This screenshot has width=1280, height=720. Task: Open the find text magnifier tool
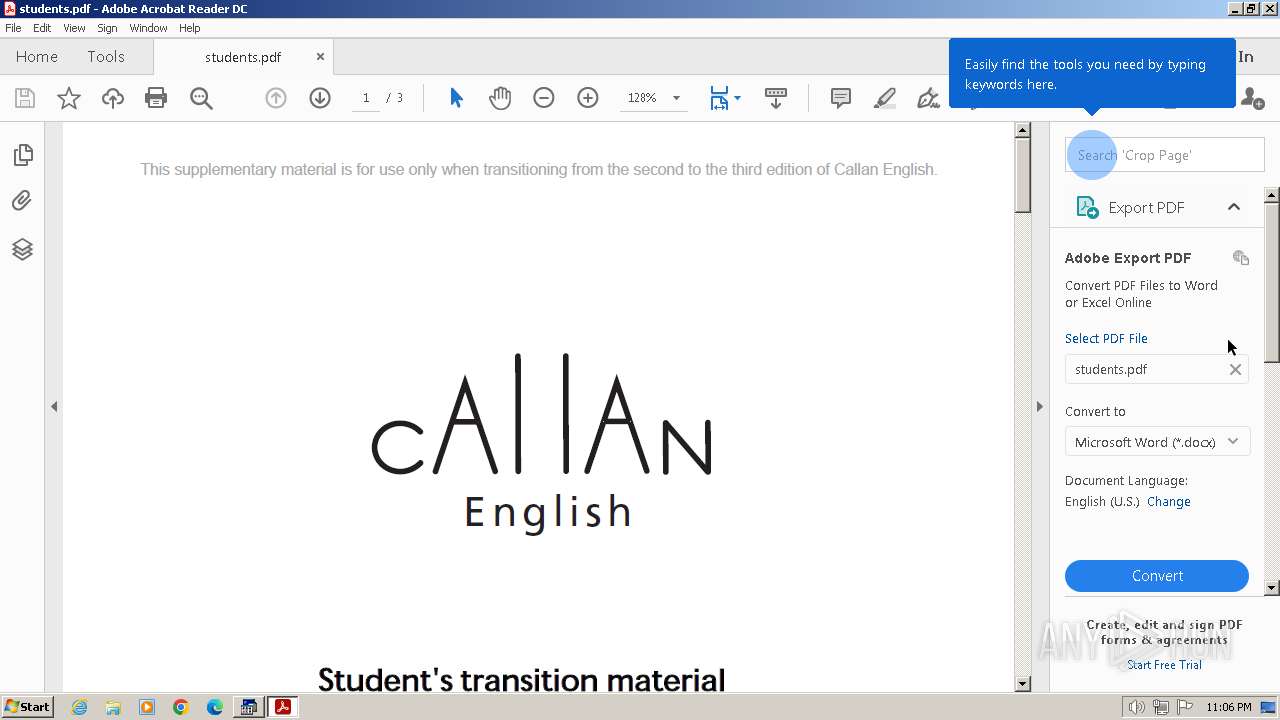201,98
